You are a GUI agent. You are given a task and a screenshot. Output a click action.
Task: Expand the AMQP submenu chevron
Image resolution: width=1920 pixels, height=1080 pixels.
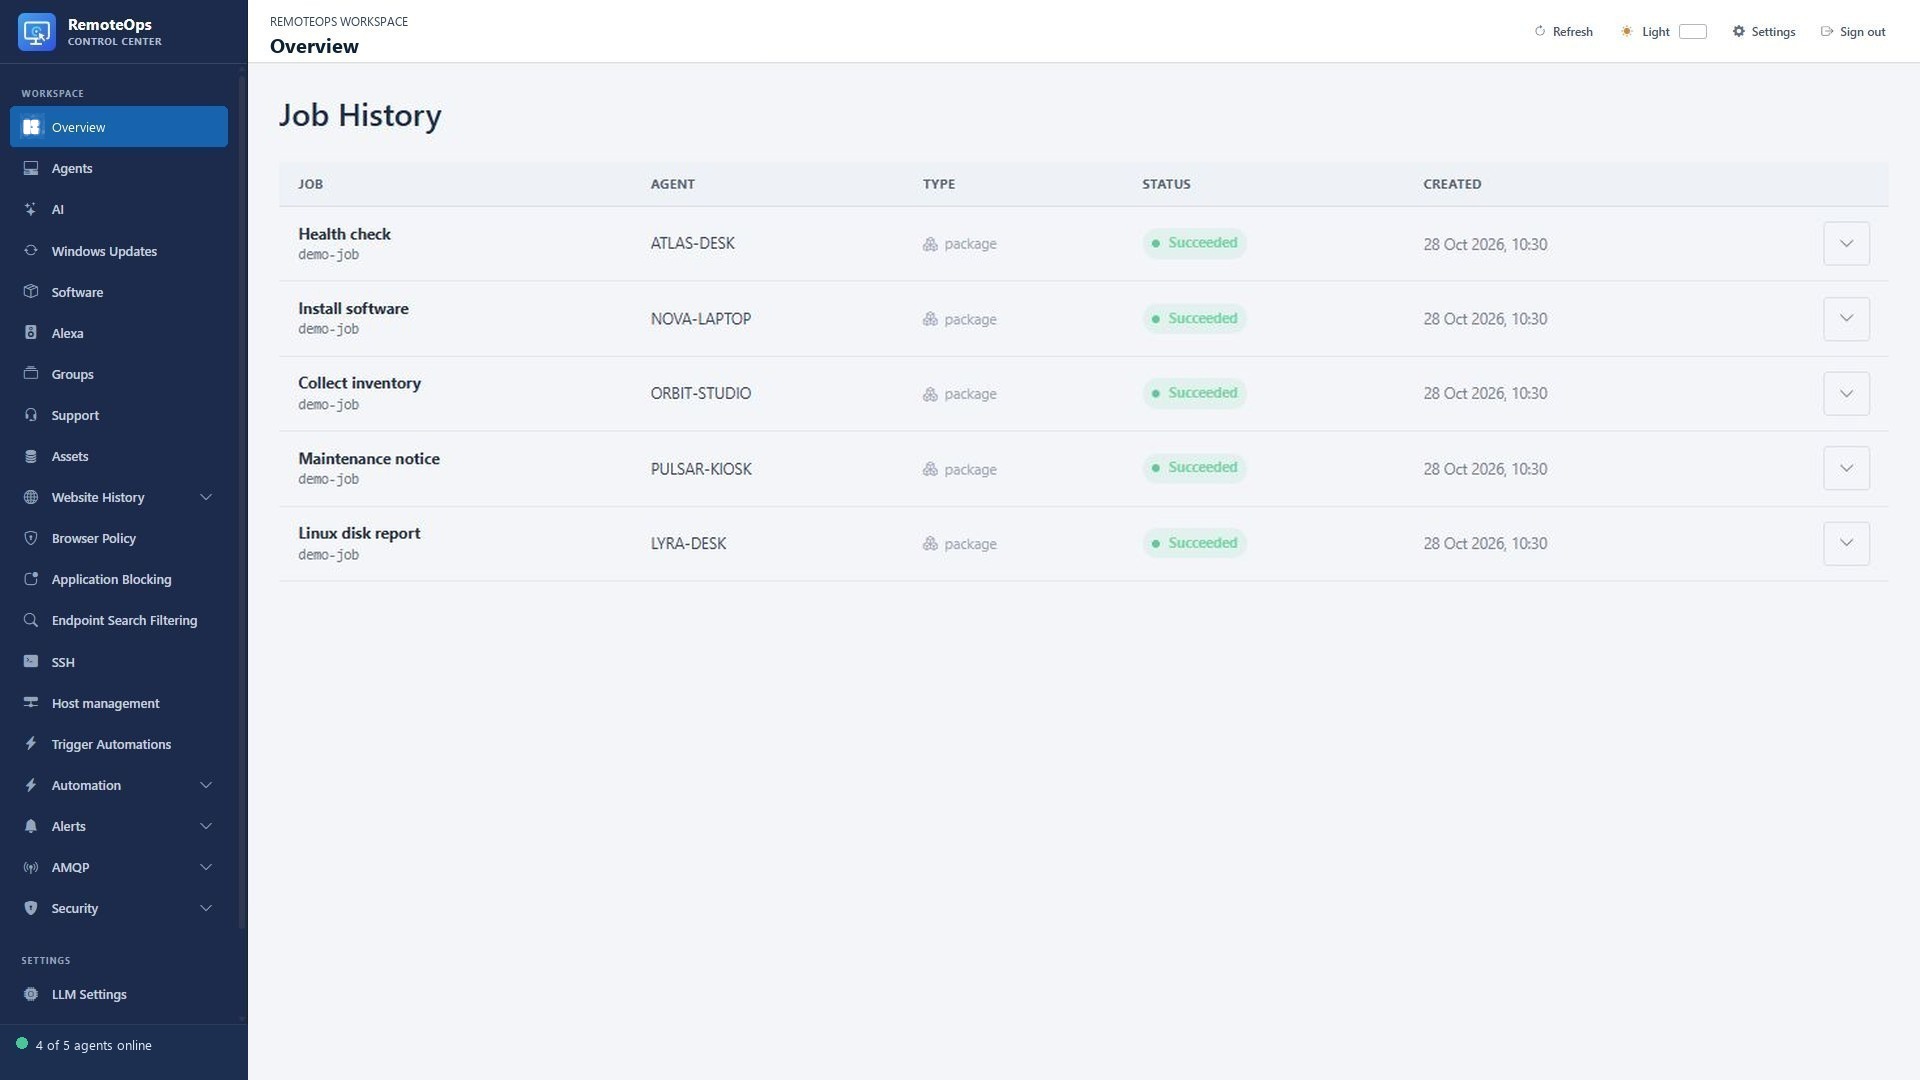[206, 867]
